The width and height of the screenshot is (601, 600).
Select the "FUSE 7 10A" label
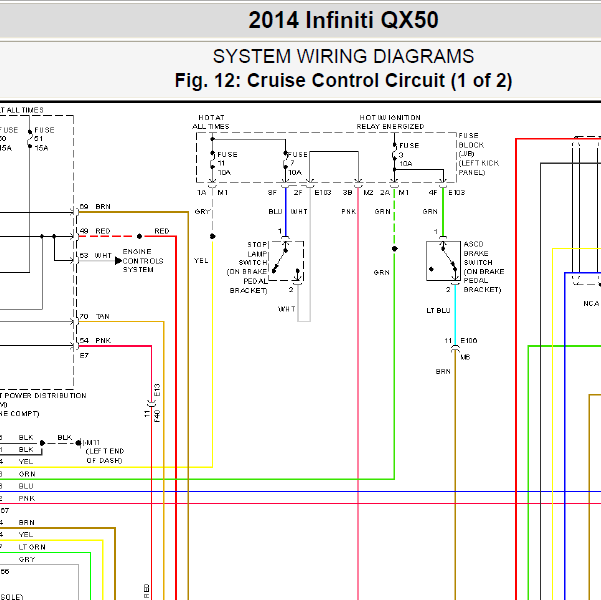click(x=297, y=164)
